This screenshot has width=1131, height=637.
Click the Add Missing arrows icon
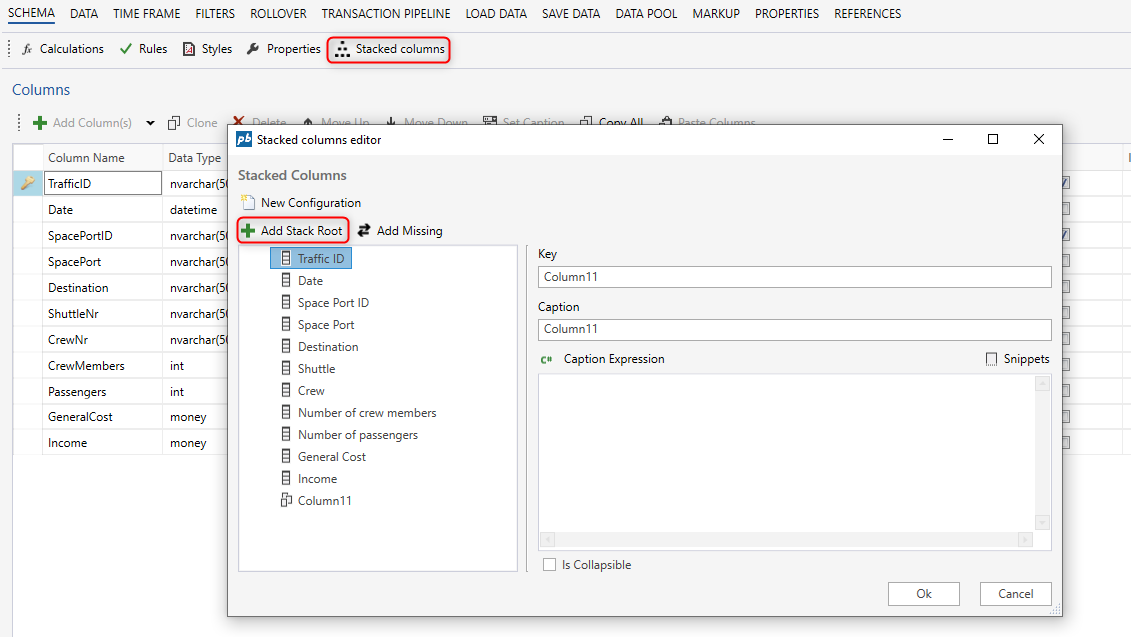(x=364, y=231)
